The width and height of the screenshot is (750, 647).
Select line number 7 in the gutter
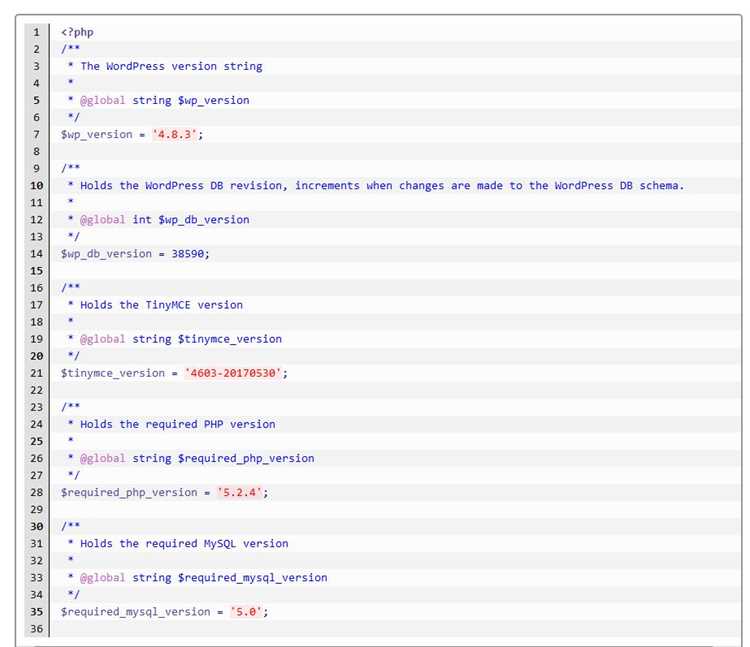36,135
